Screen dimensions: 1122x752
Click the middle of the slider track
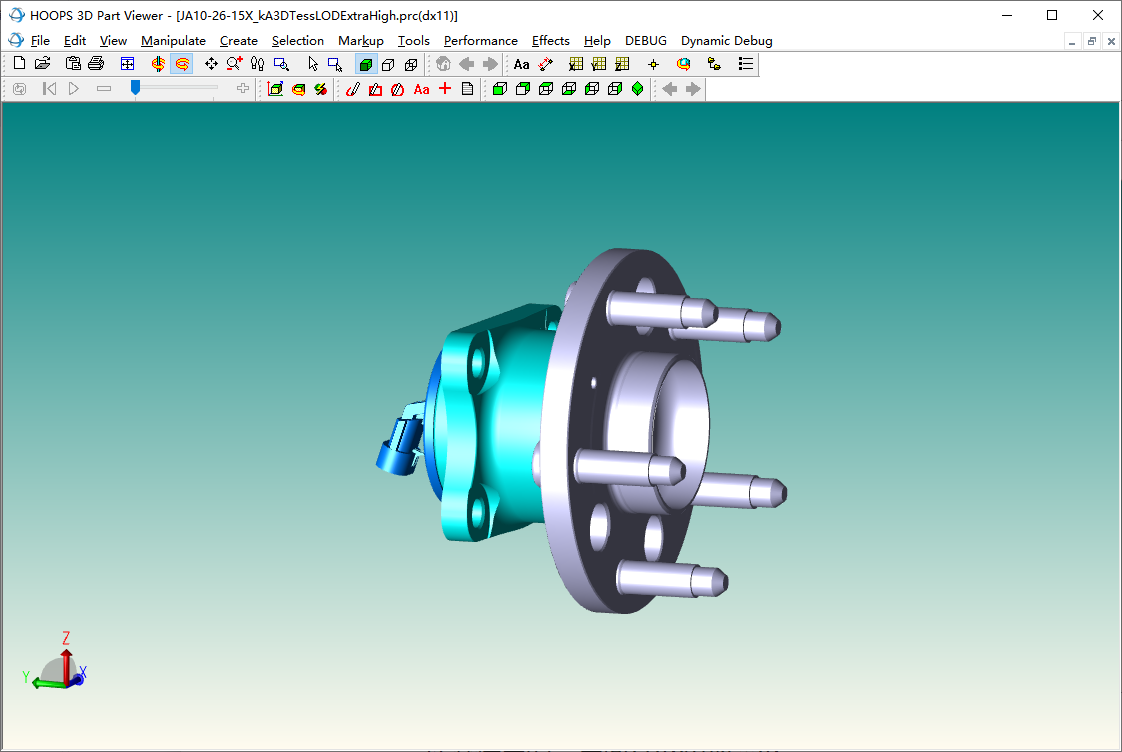pyautogui.click(x=174, y=87)
